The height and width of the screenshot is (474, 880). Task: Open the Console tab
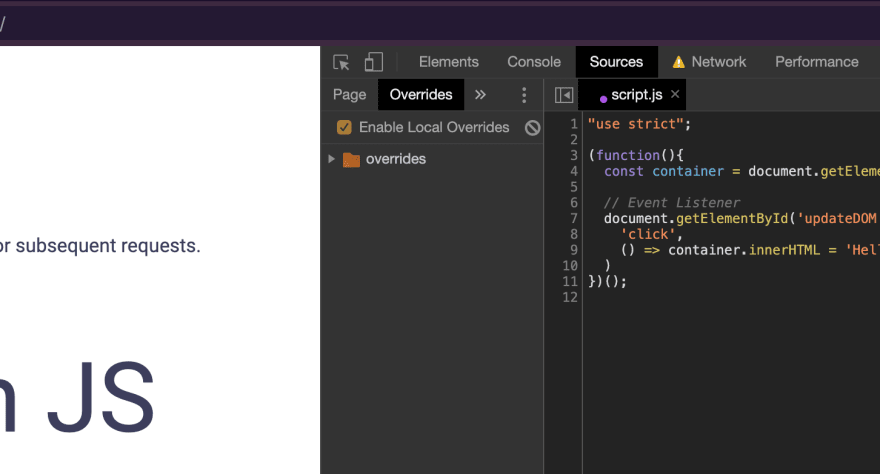pos(534,62)
